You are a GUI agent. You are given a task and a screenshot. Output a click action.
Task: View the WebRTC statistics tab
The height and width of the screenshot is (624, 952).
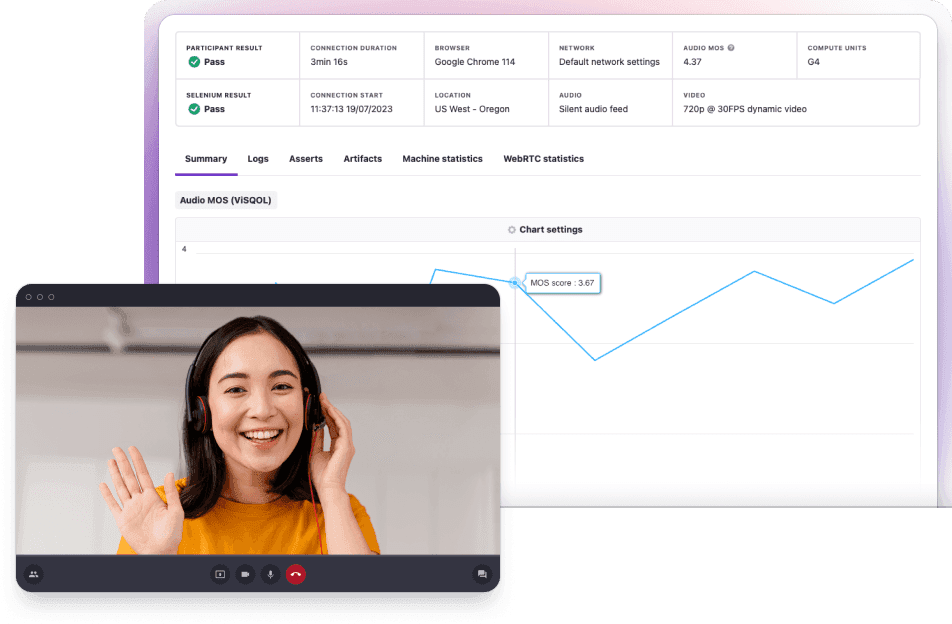click(543, 159)
